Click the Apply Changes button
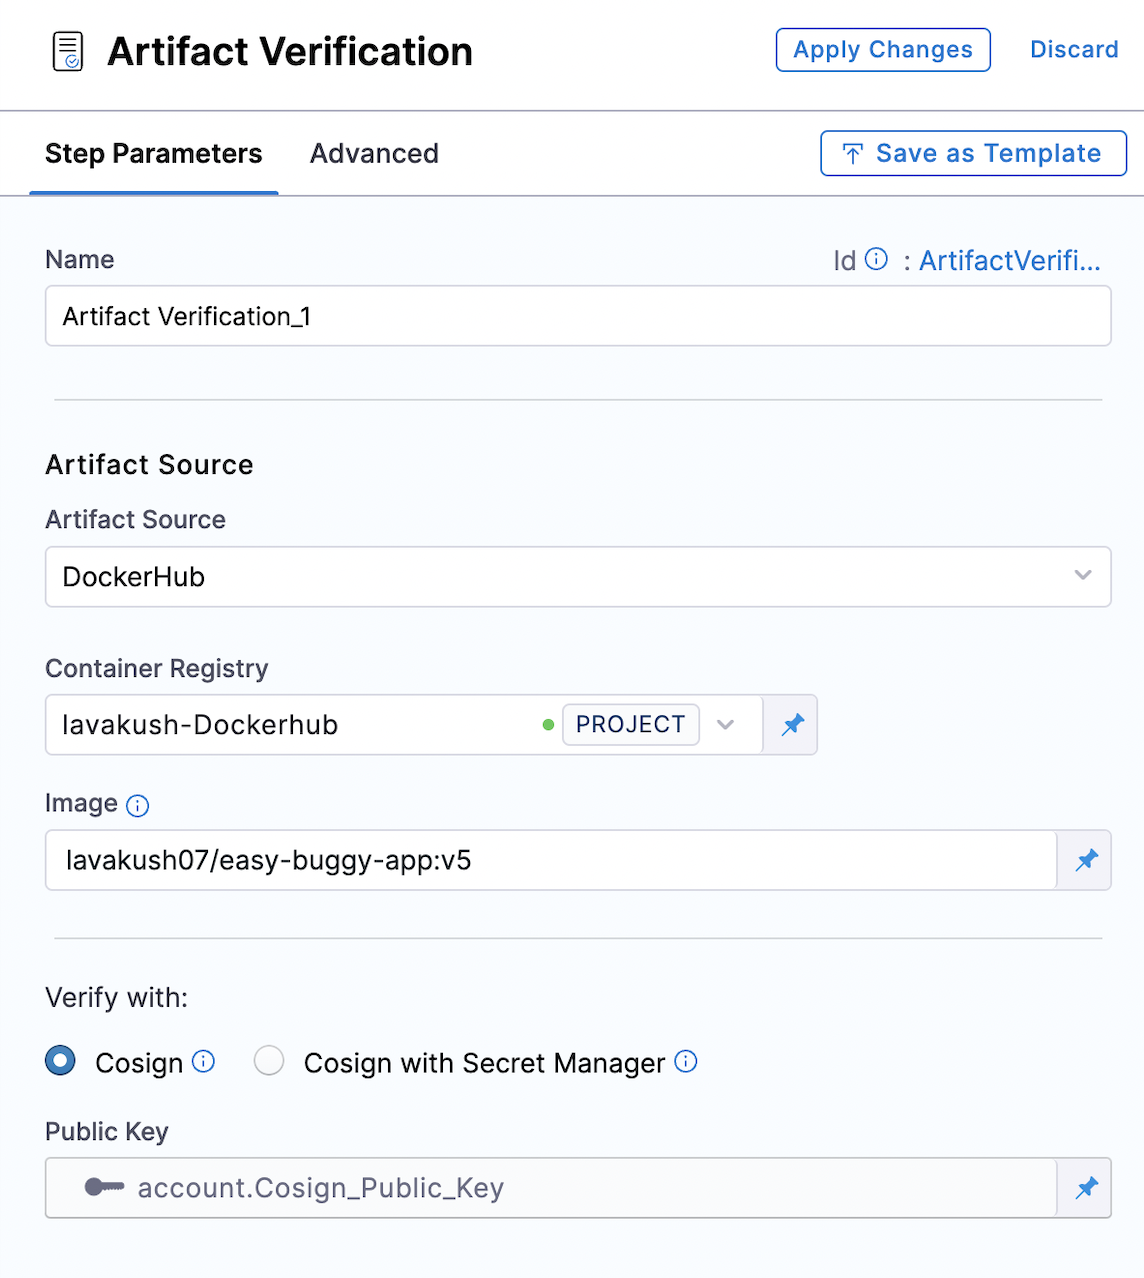 (883, 50)
